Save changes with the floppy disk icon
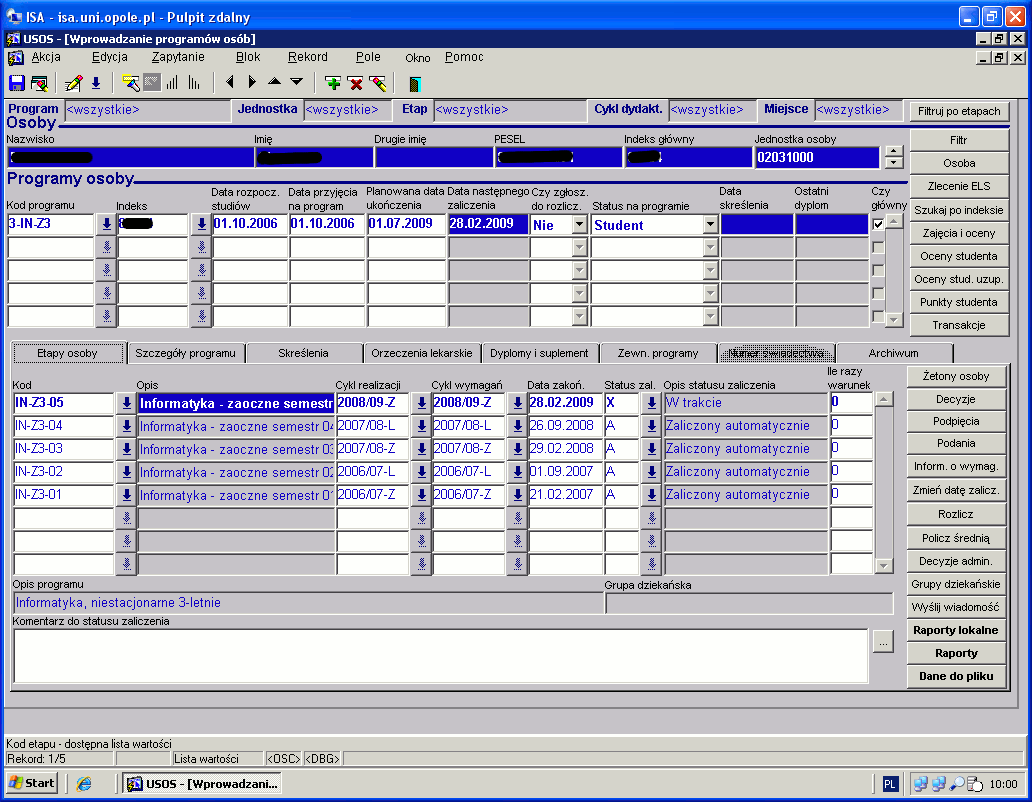 (x=16, y=83)
